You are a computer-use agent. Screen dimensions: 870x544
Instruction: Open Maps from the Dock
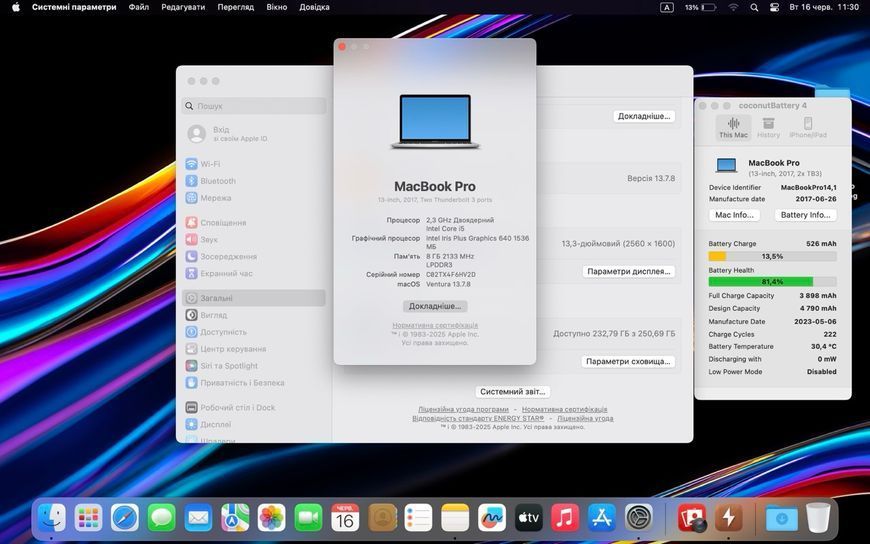pyautogui.click(x=235, y=518)
